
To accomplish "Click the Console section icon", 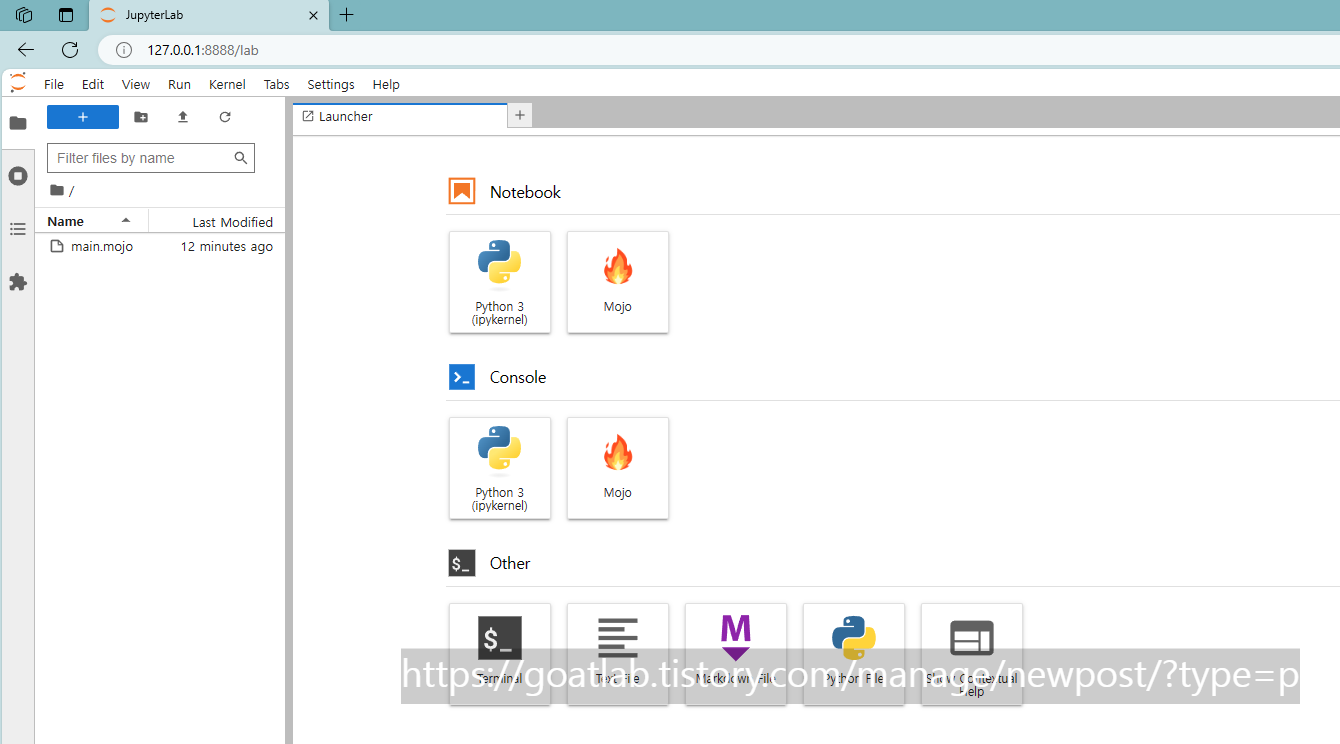I will pyautogui.click(x=462, y=377).
